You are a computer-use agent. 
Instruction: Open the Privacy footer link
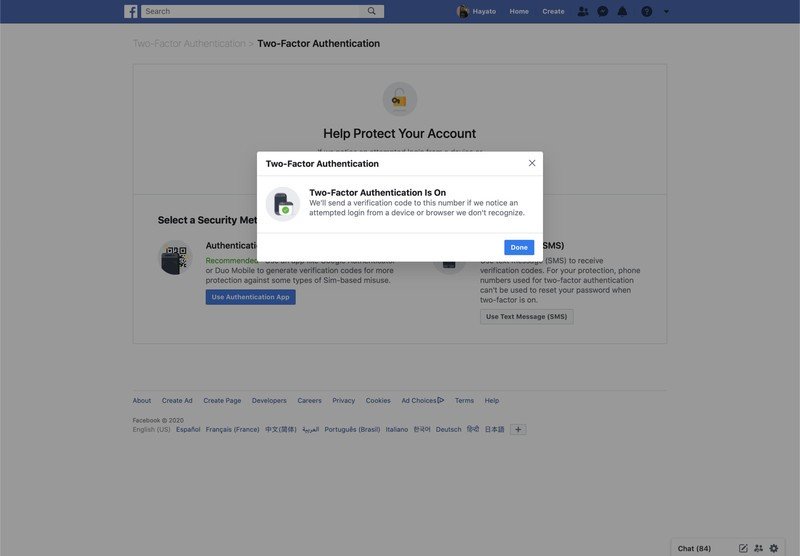point(343,400)
